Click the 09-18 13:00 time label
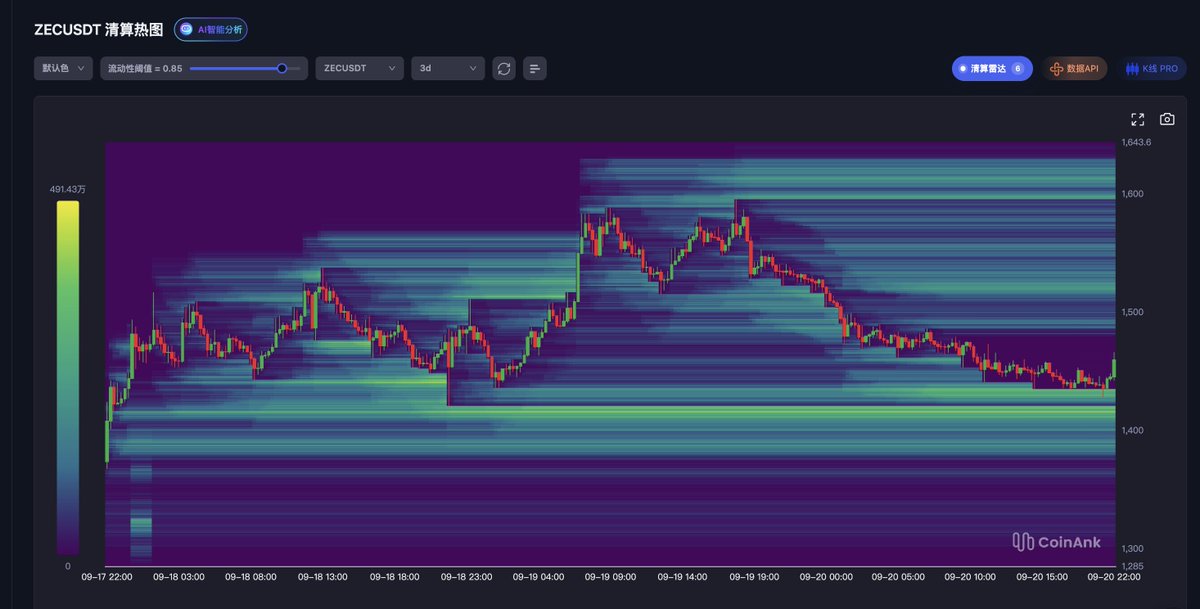This screenshot has width=1200, height=609. pyautogui.click(x=323, y=577)
